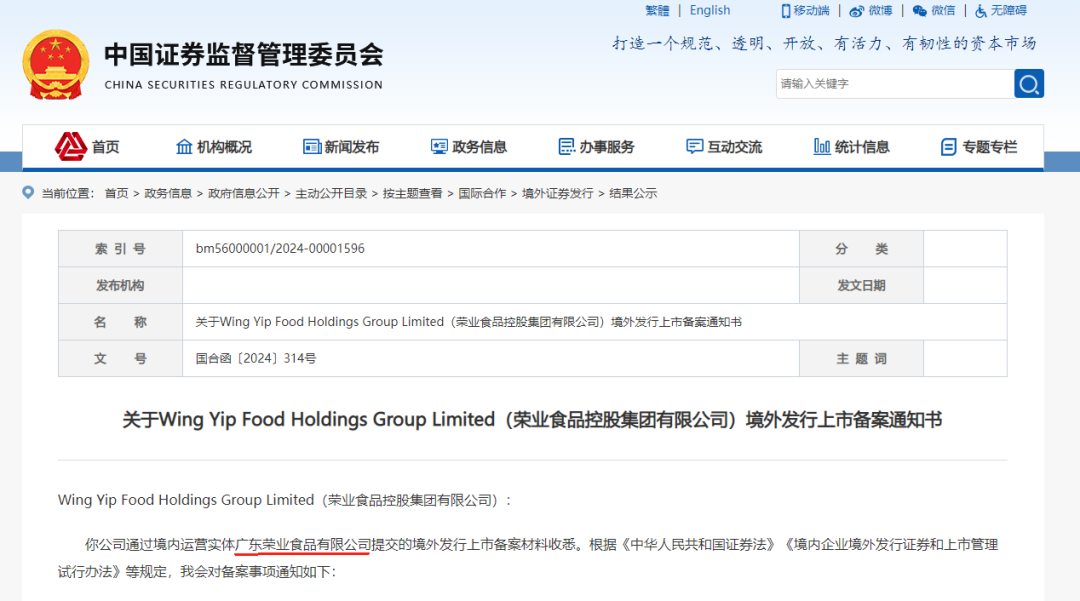Click the large article headline
Image resolution: width=1080 pixels, height=601 pixels.
click(x=532, y=419)
